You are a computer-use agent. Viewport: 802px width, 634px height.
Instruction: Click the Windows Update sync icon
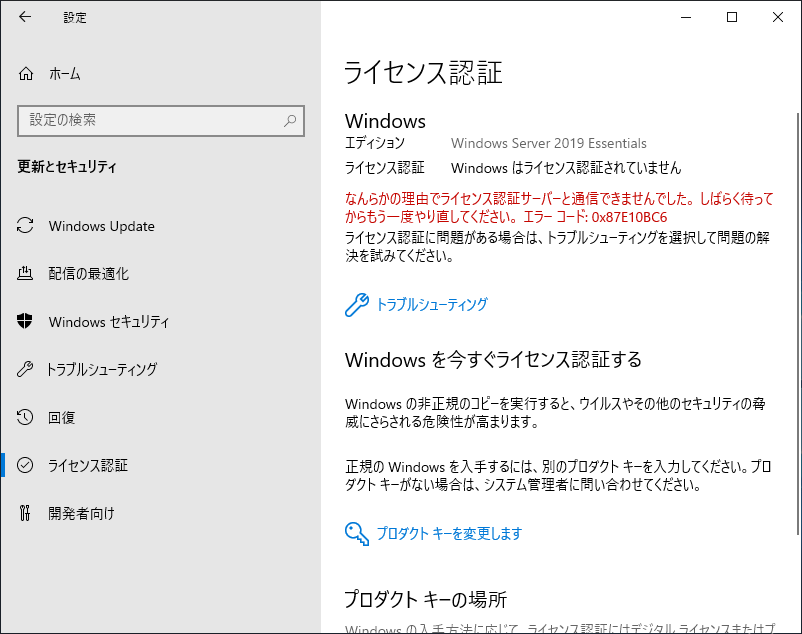coord(25,225)
